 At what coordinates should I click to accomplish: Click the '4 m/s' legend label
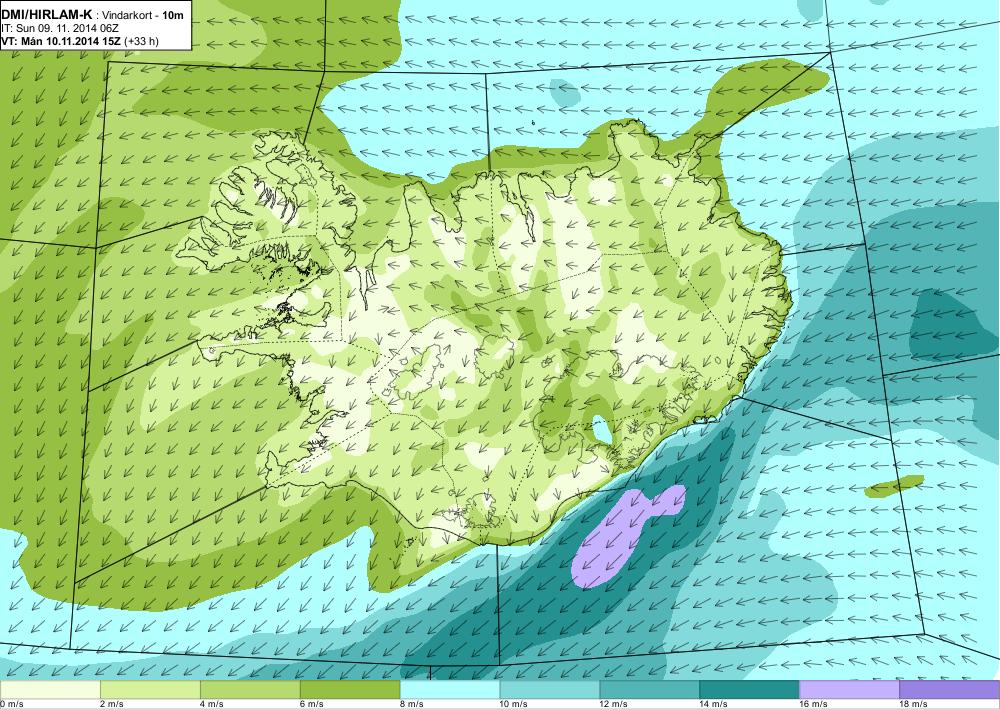(x=212, y=704)
